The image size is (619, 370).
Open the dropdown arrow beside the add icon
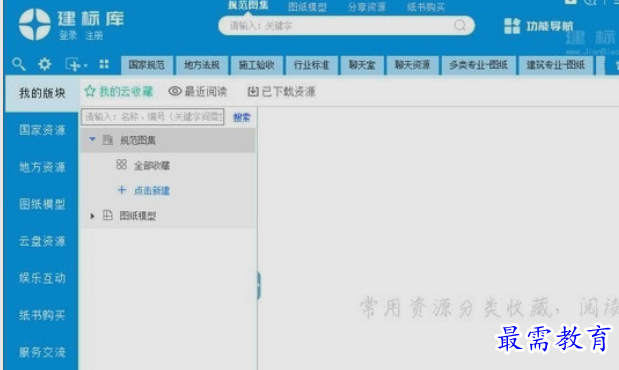coord(85,66)
